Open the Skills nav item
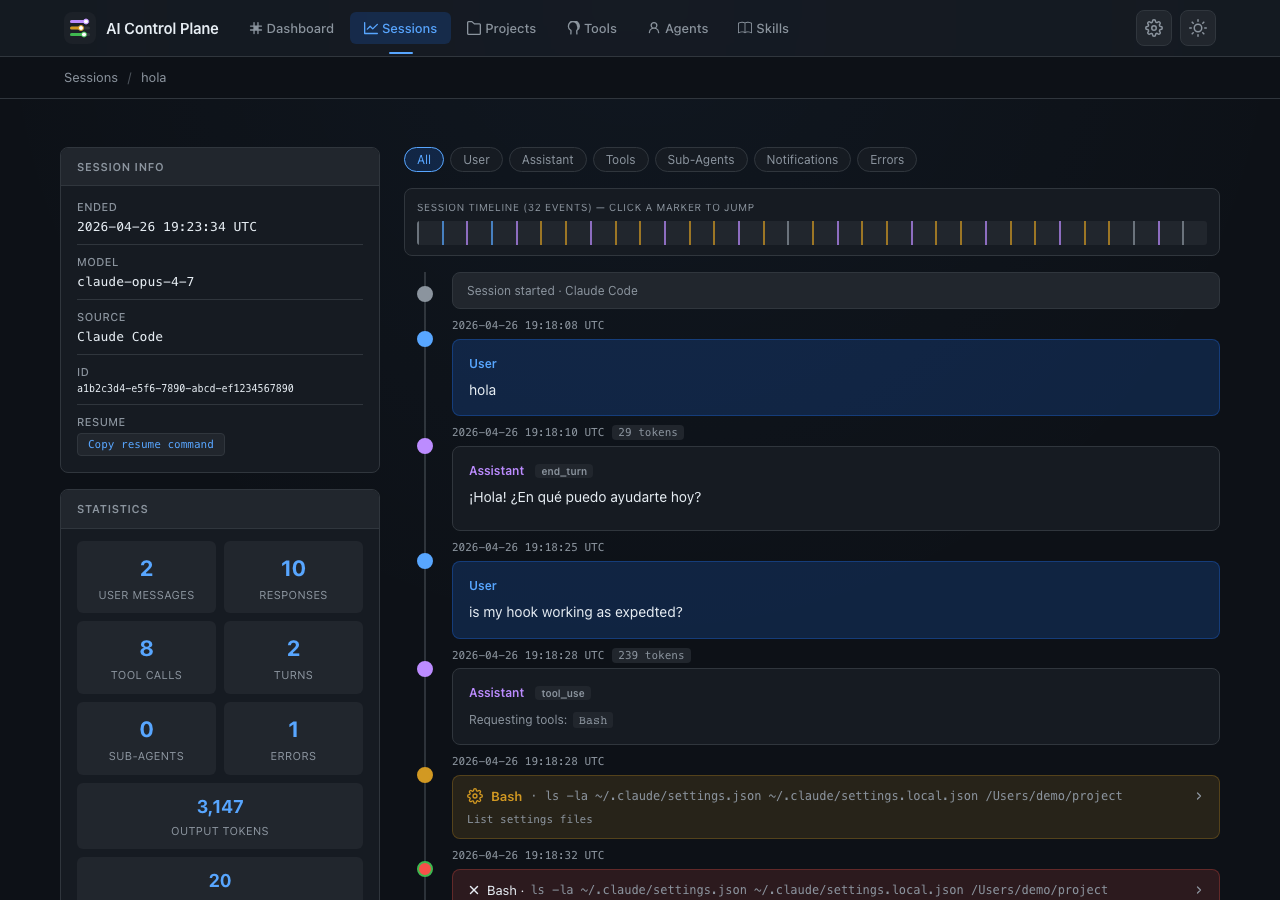The height and width of the screenshot is (900, 1280). [x=763, y=28]
